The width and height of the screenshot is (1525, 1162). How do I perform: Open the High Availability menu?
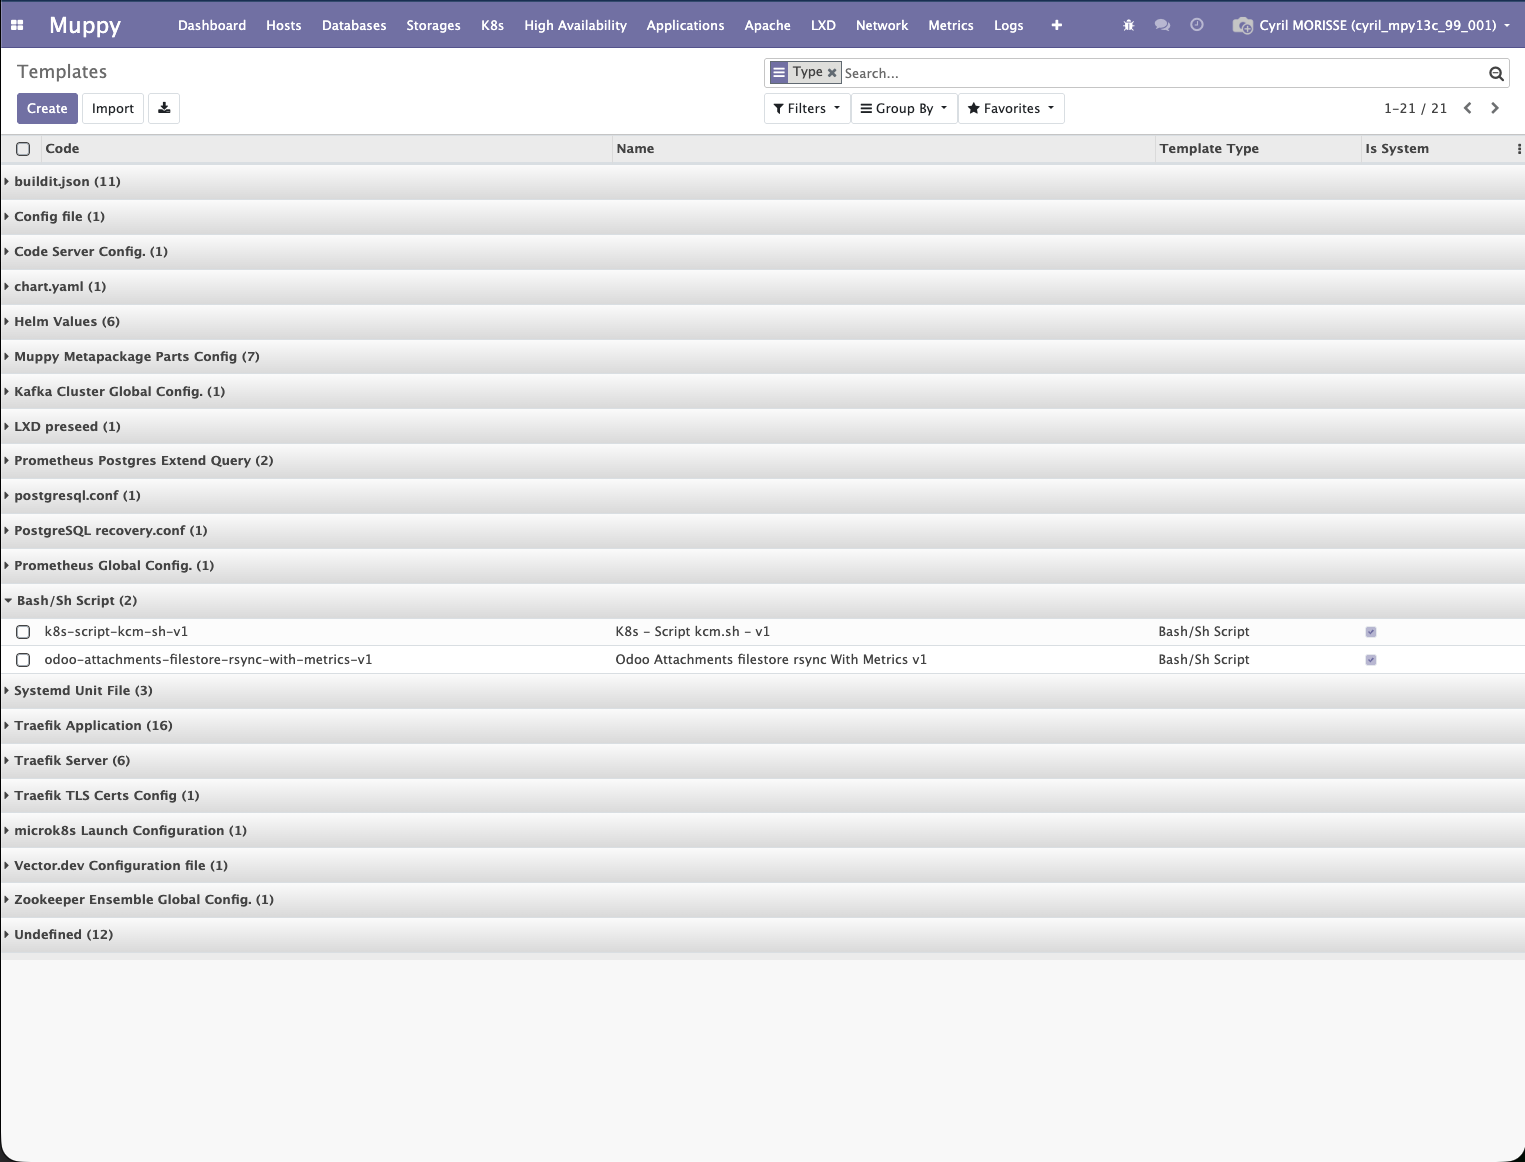(x=575, y=25)
